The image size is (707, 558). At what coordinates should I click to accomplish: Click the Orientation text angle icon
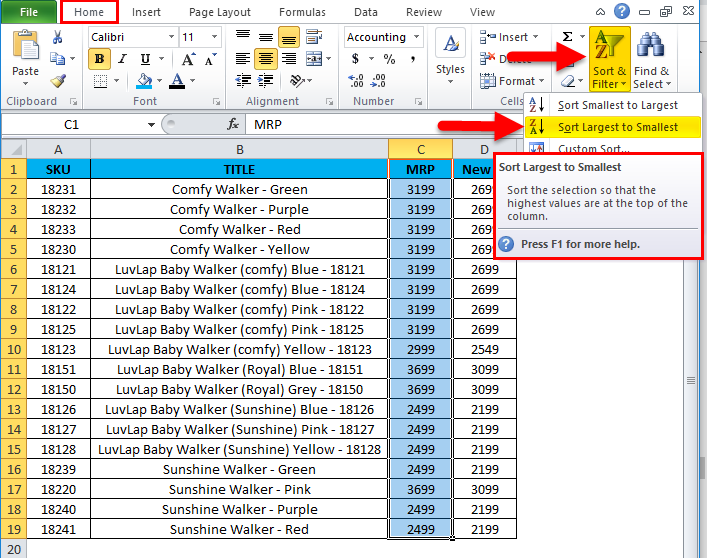tap(297, 81)
